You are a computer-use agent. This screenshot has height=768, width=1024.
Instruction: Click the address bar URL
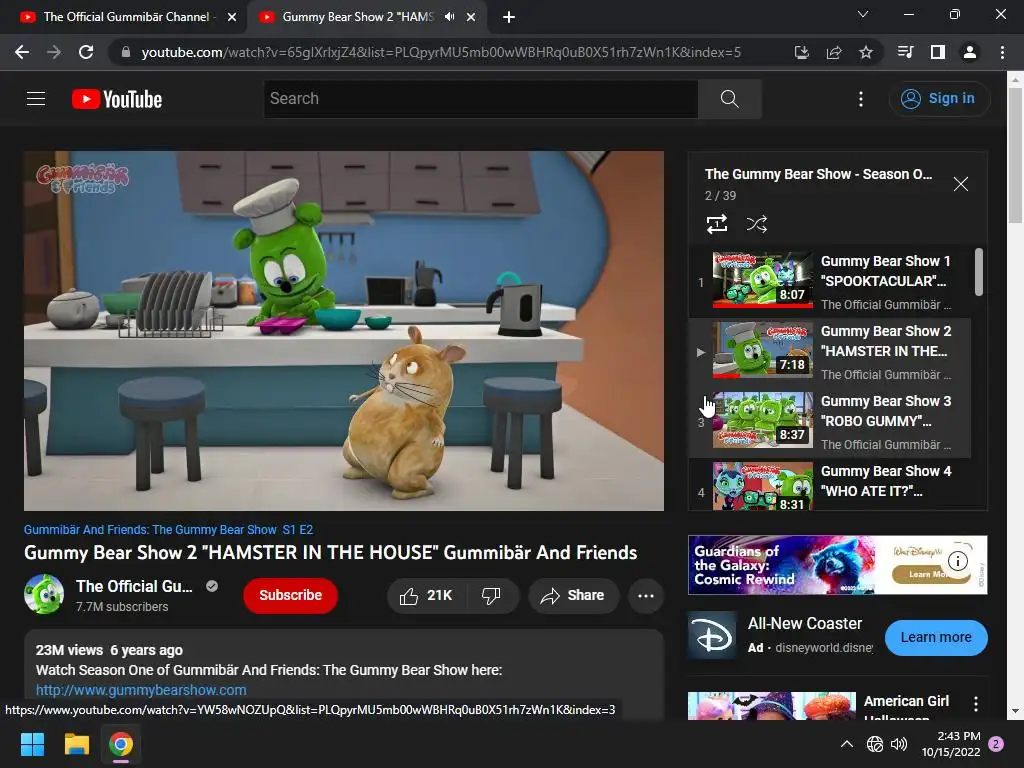tap(441, 52)
